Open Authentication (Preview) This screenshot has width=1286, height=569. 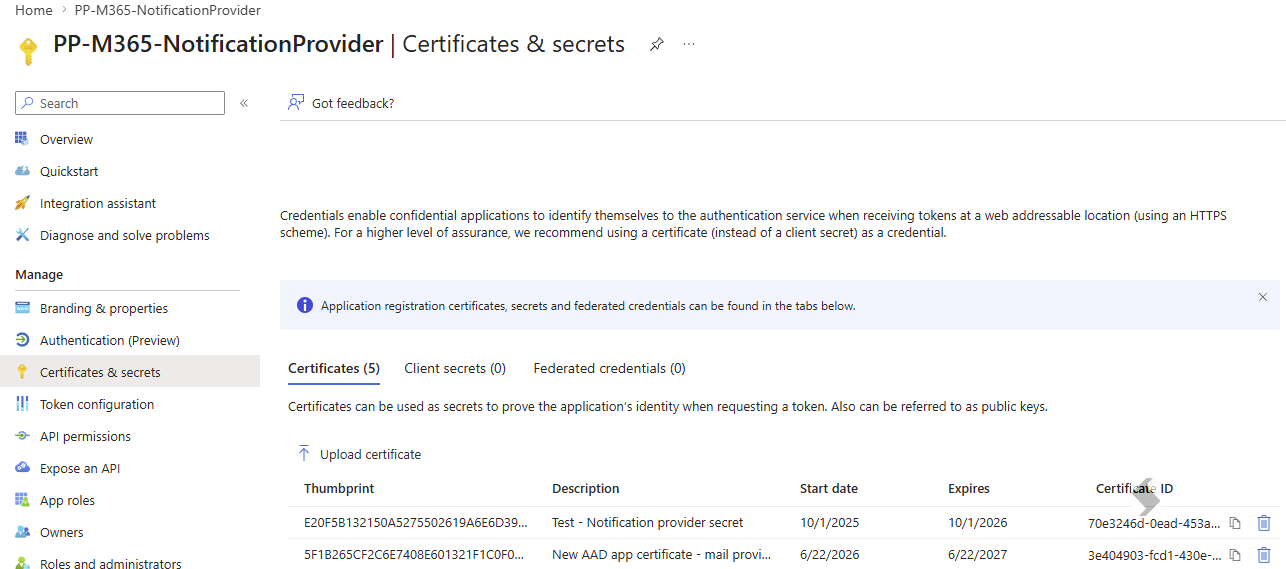(110, 340)
